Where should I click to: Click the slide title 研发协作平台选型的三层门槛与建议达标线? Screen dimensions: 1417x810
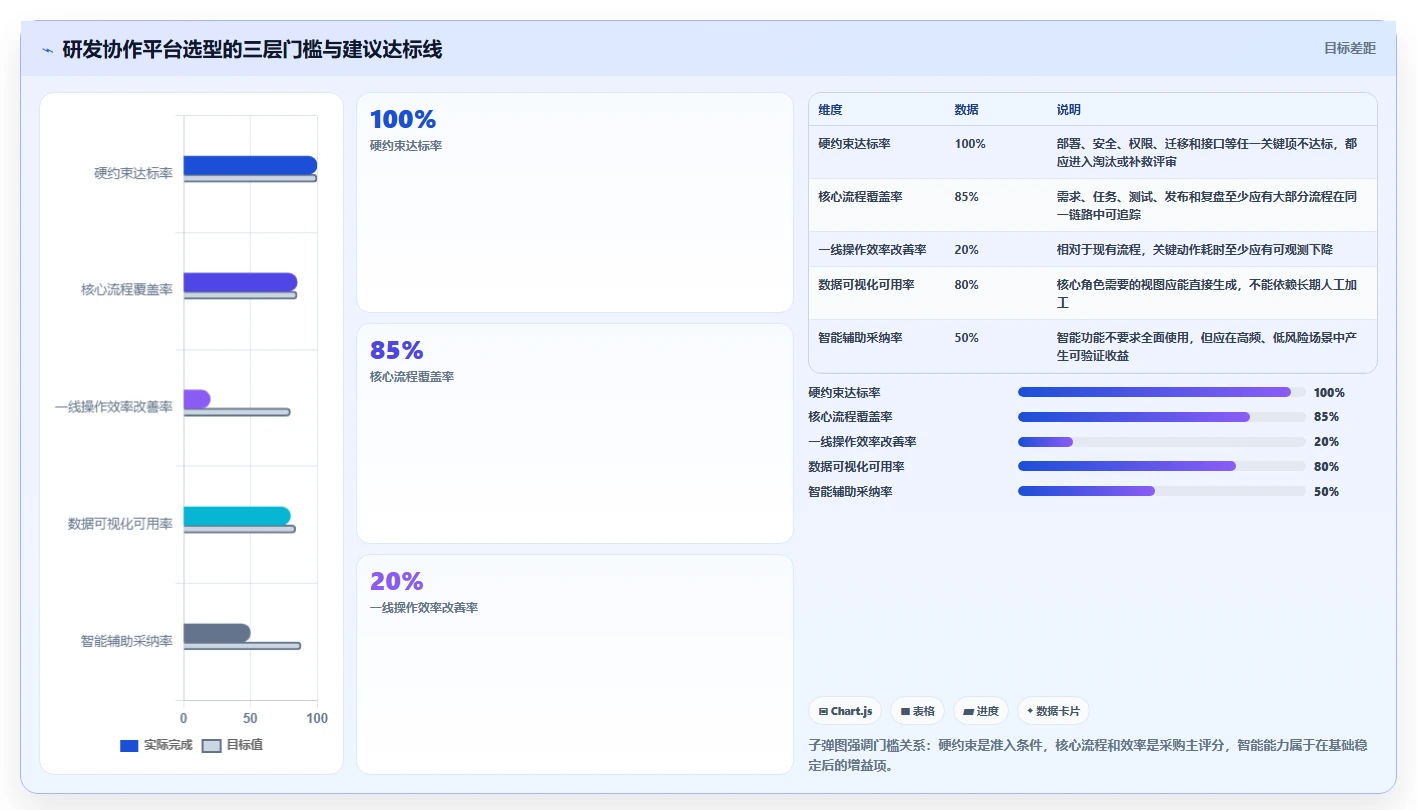(252, 50)
